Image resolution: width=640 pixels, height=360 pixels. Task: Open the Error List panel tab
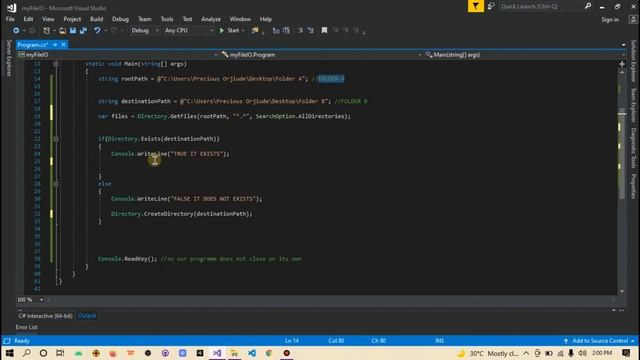click(x=27, y=327)
